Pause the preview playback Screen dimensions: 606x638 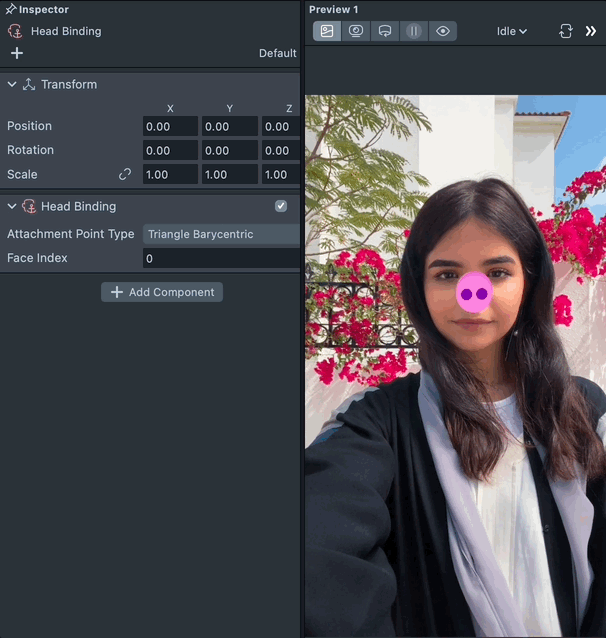coord(414,31)
